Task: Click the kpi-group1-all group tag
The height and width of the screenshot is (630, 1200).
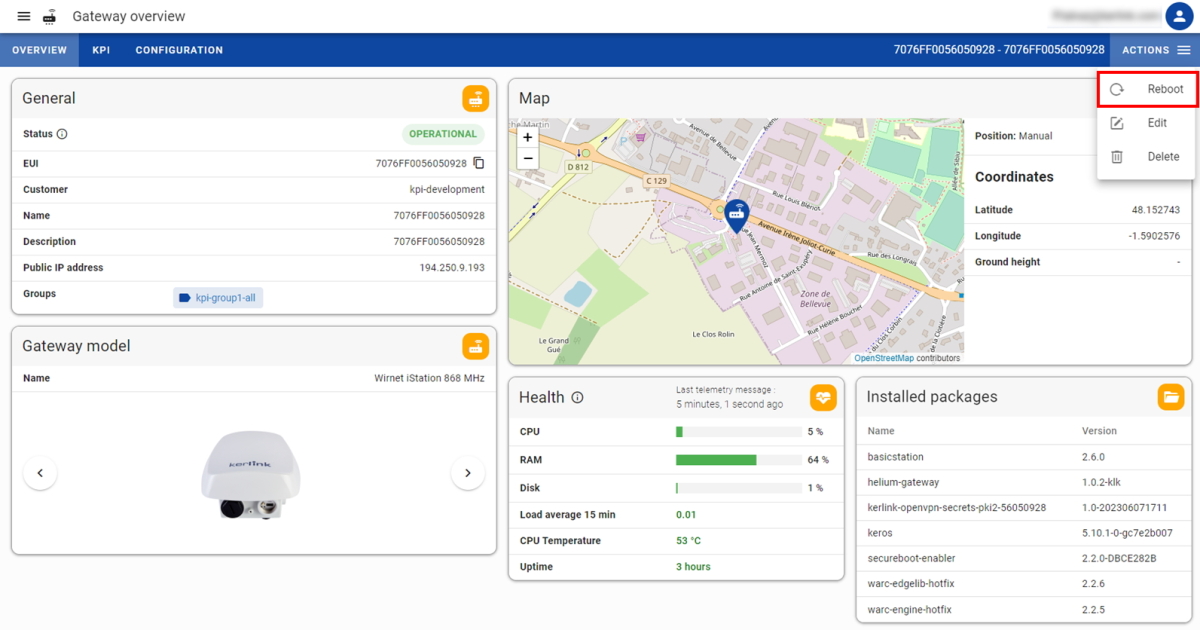Action: (218, 298)
